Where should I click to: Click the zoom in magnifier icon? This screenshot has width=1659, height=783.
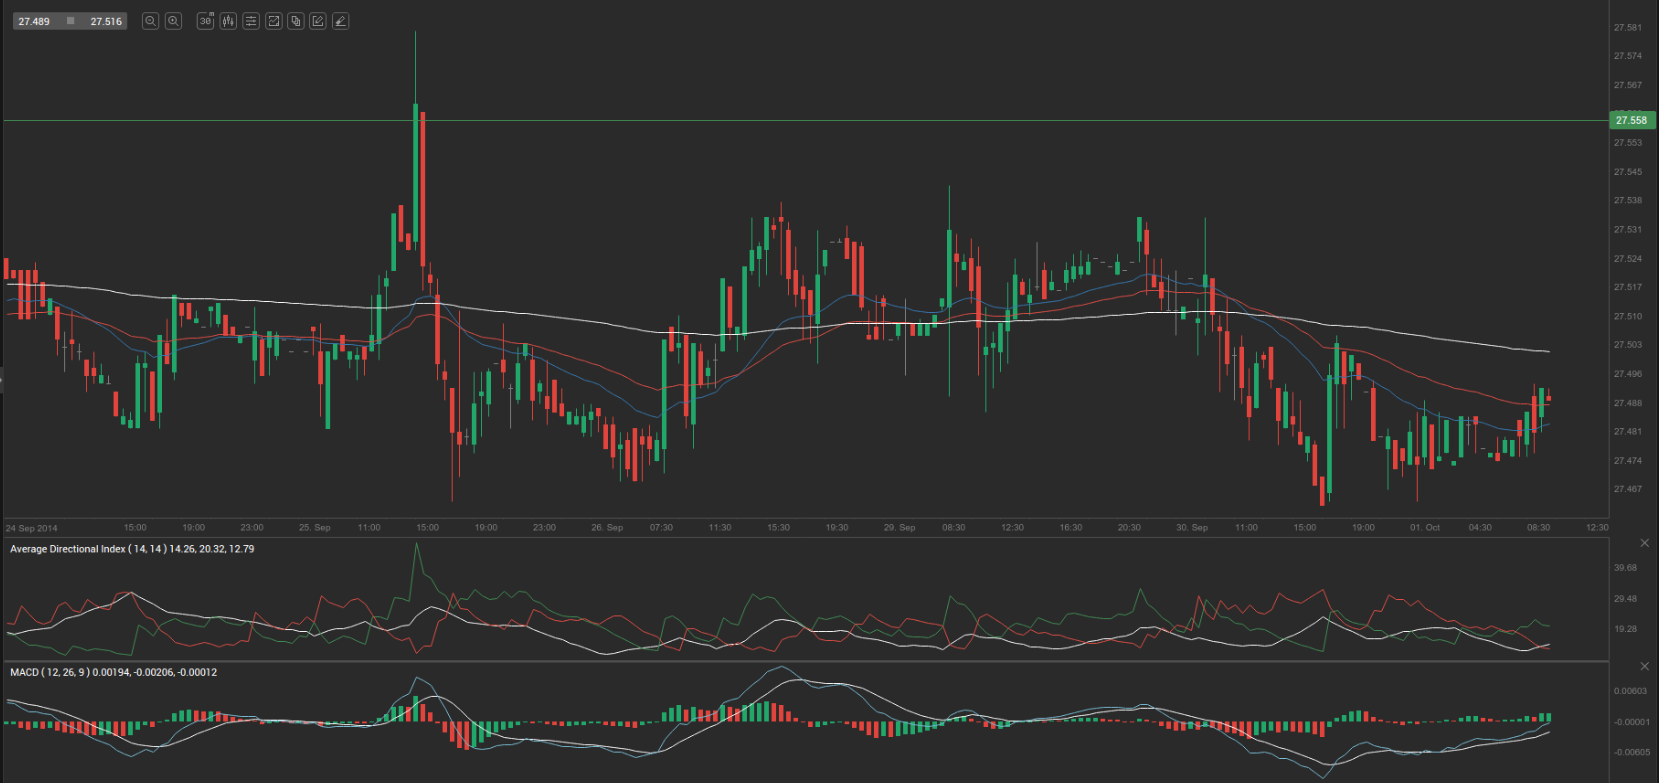(x=173, y=21)
